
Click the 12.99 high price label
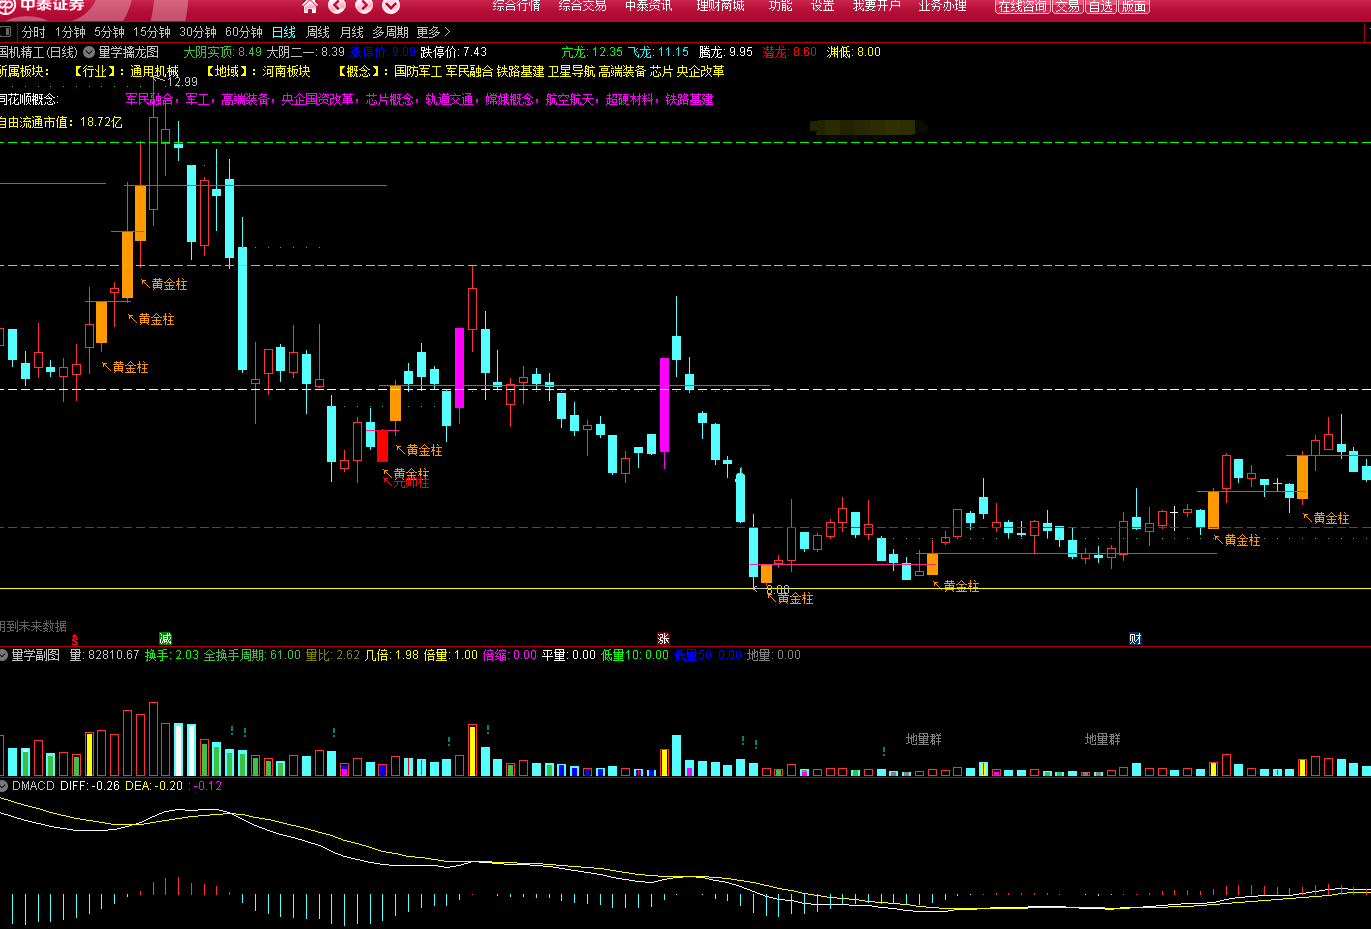point(181,82)
